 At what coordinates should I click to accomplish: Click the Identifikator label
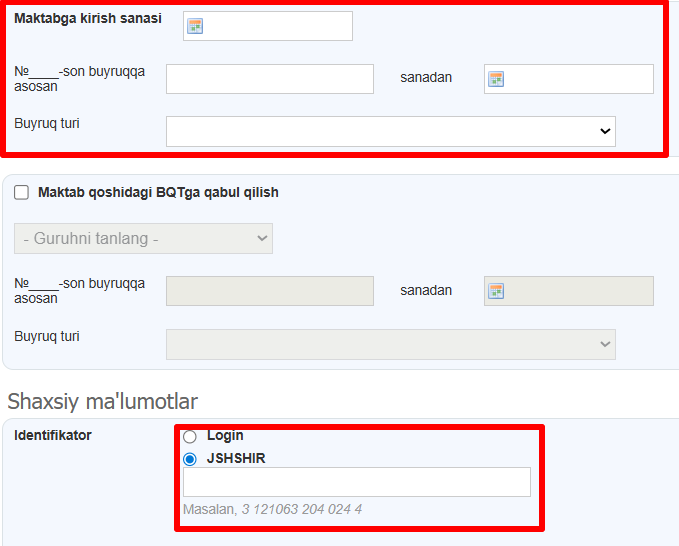53,436
